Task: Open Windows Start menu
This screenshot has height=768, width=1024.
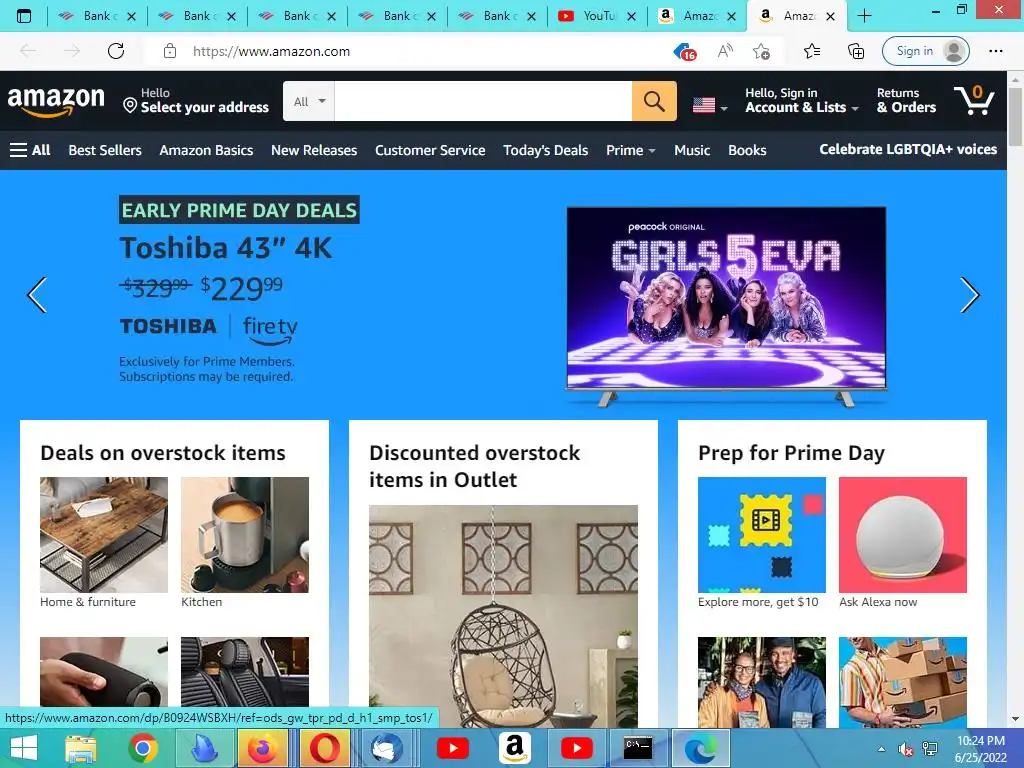Action: (x=24, y=748)
